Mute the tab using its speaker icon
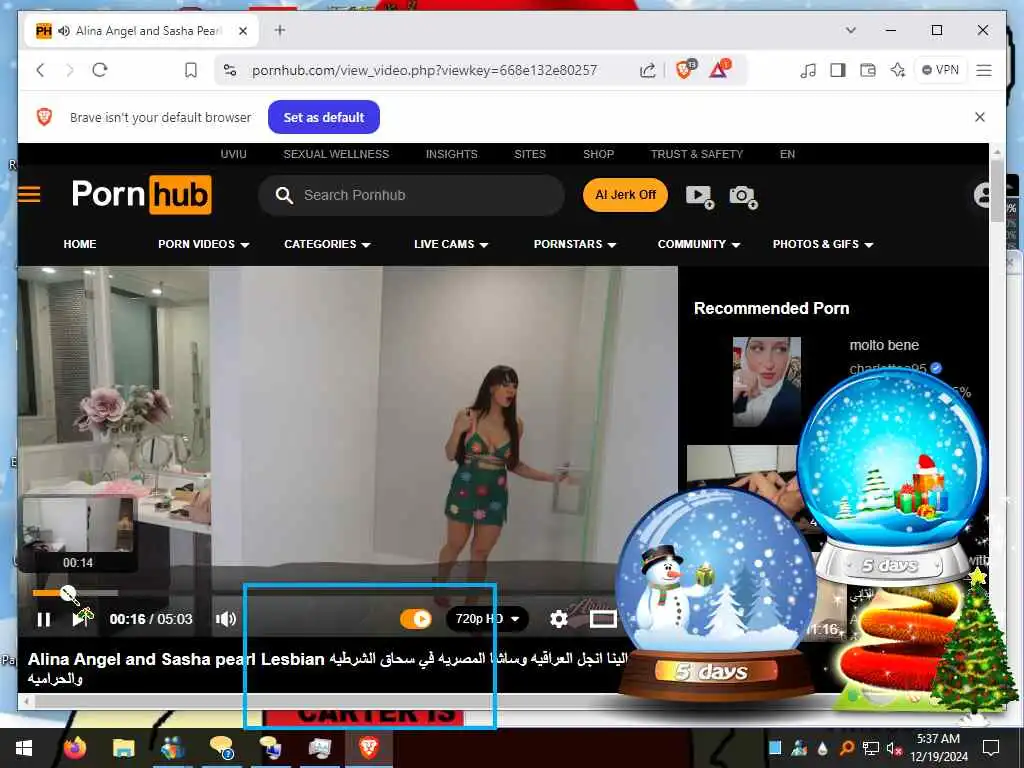Viewport: 1024px width, 768px height. click(x=64, y=31)
